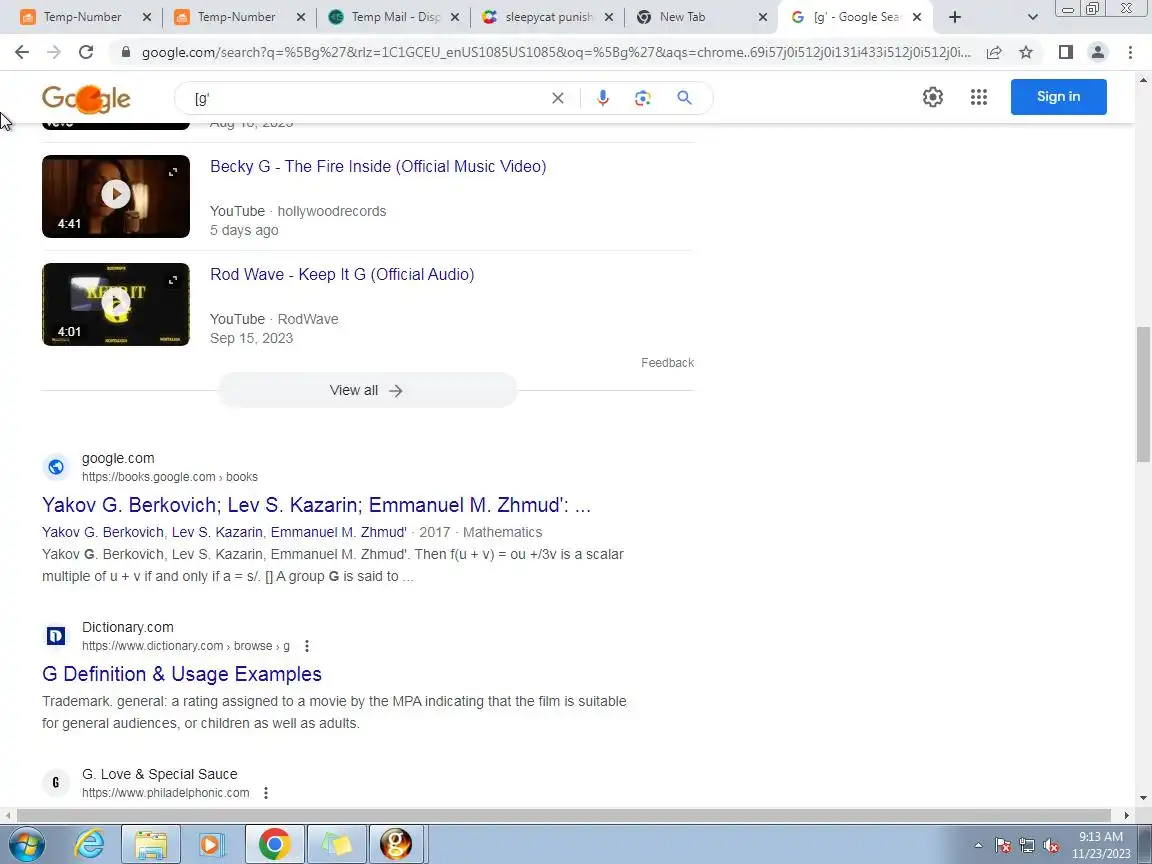Click the Sign in button
Image resolution: width=1152 pixels, height=864 pixels.
tap(1058, 97)
